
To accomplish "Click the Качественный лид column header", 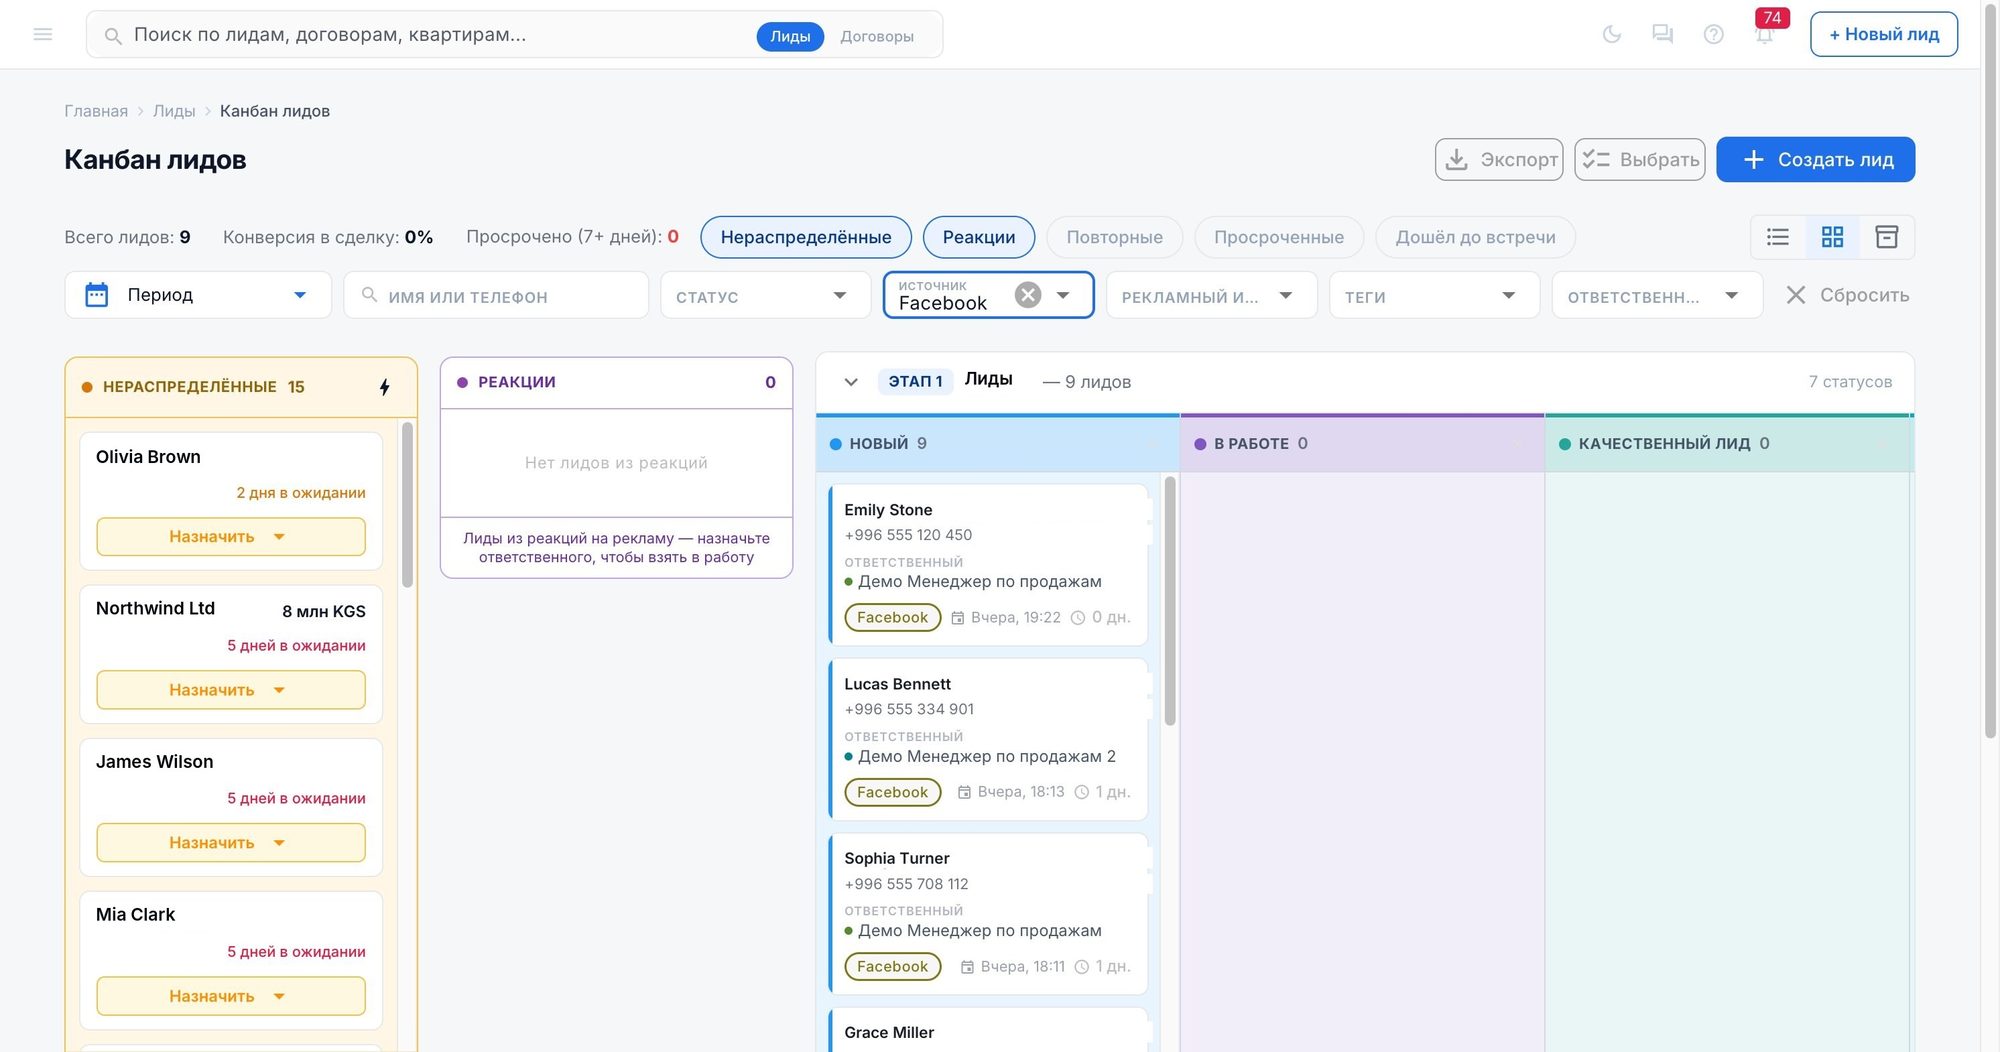I will 1728,443.
